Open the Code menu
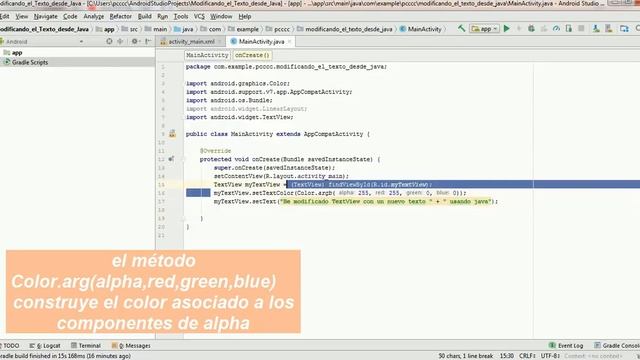The image size is (640, 360). (70, 16)
